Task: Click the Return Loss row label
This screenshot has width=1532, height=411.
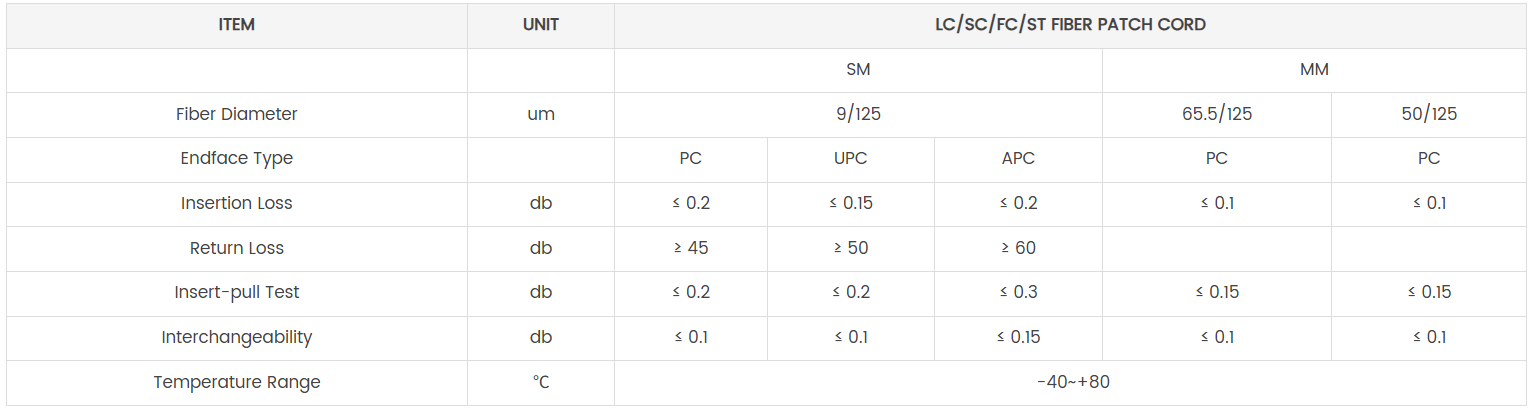Action: (237, 248)
